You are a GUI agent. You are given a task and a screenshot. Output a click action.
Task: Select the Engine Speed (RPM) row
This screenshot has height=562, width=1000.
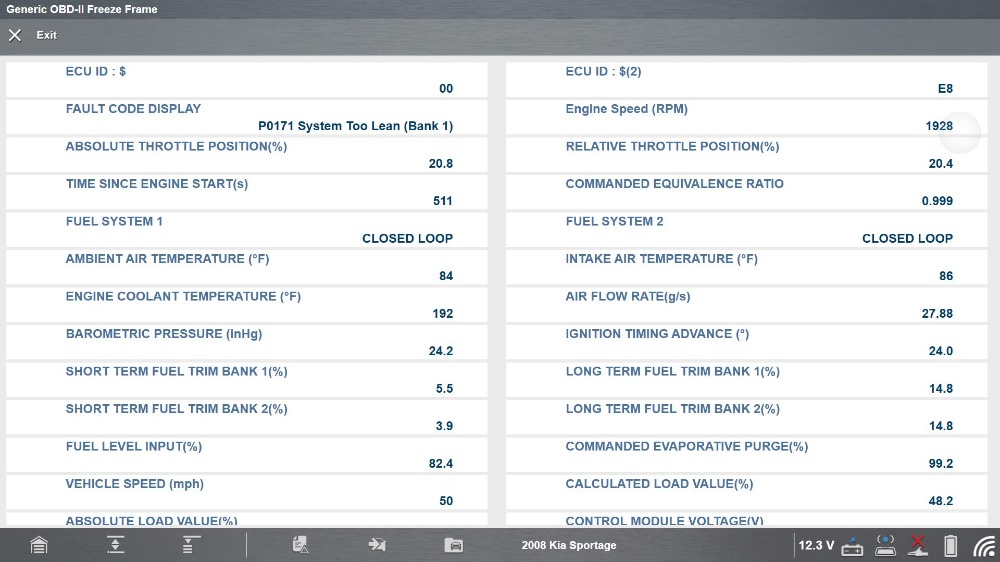[746, 117]
